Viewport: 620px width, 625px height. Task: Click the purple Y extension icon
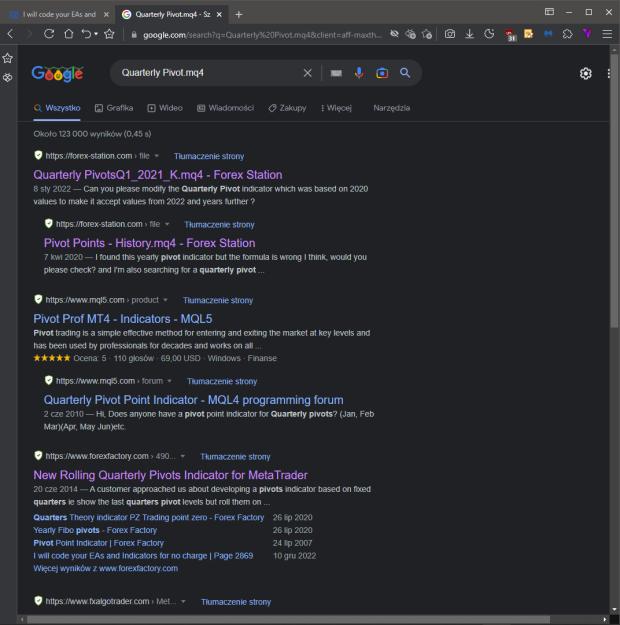pyautogui.click(x=587, y=34)
